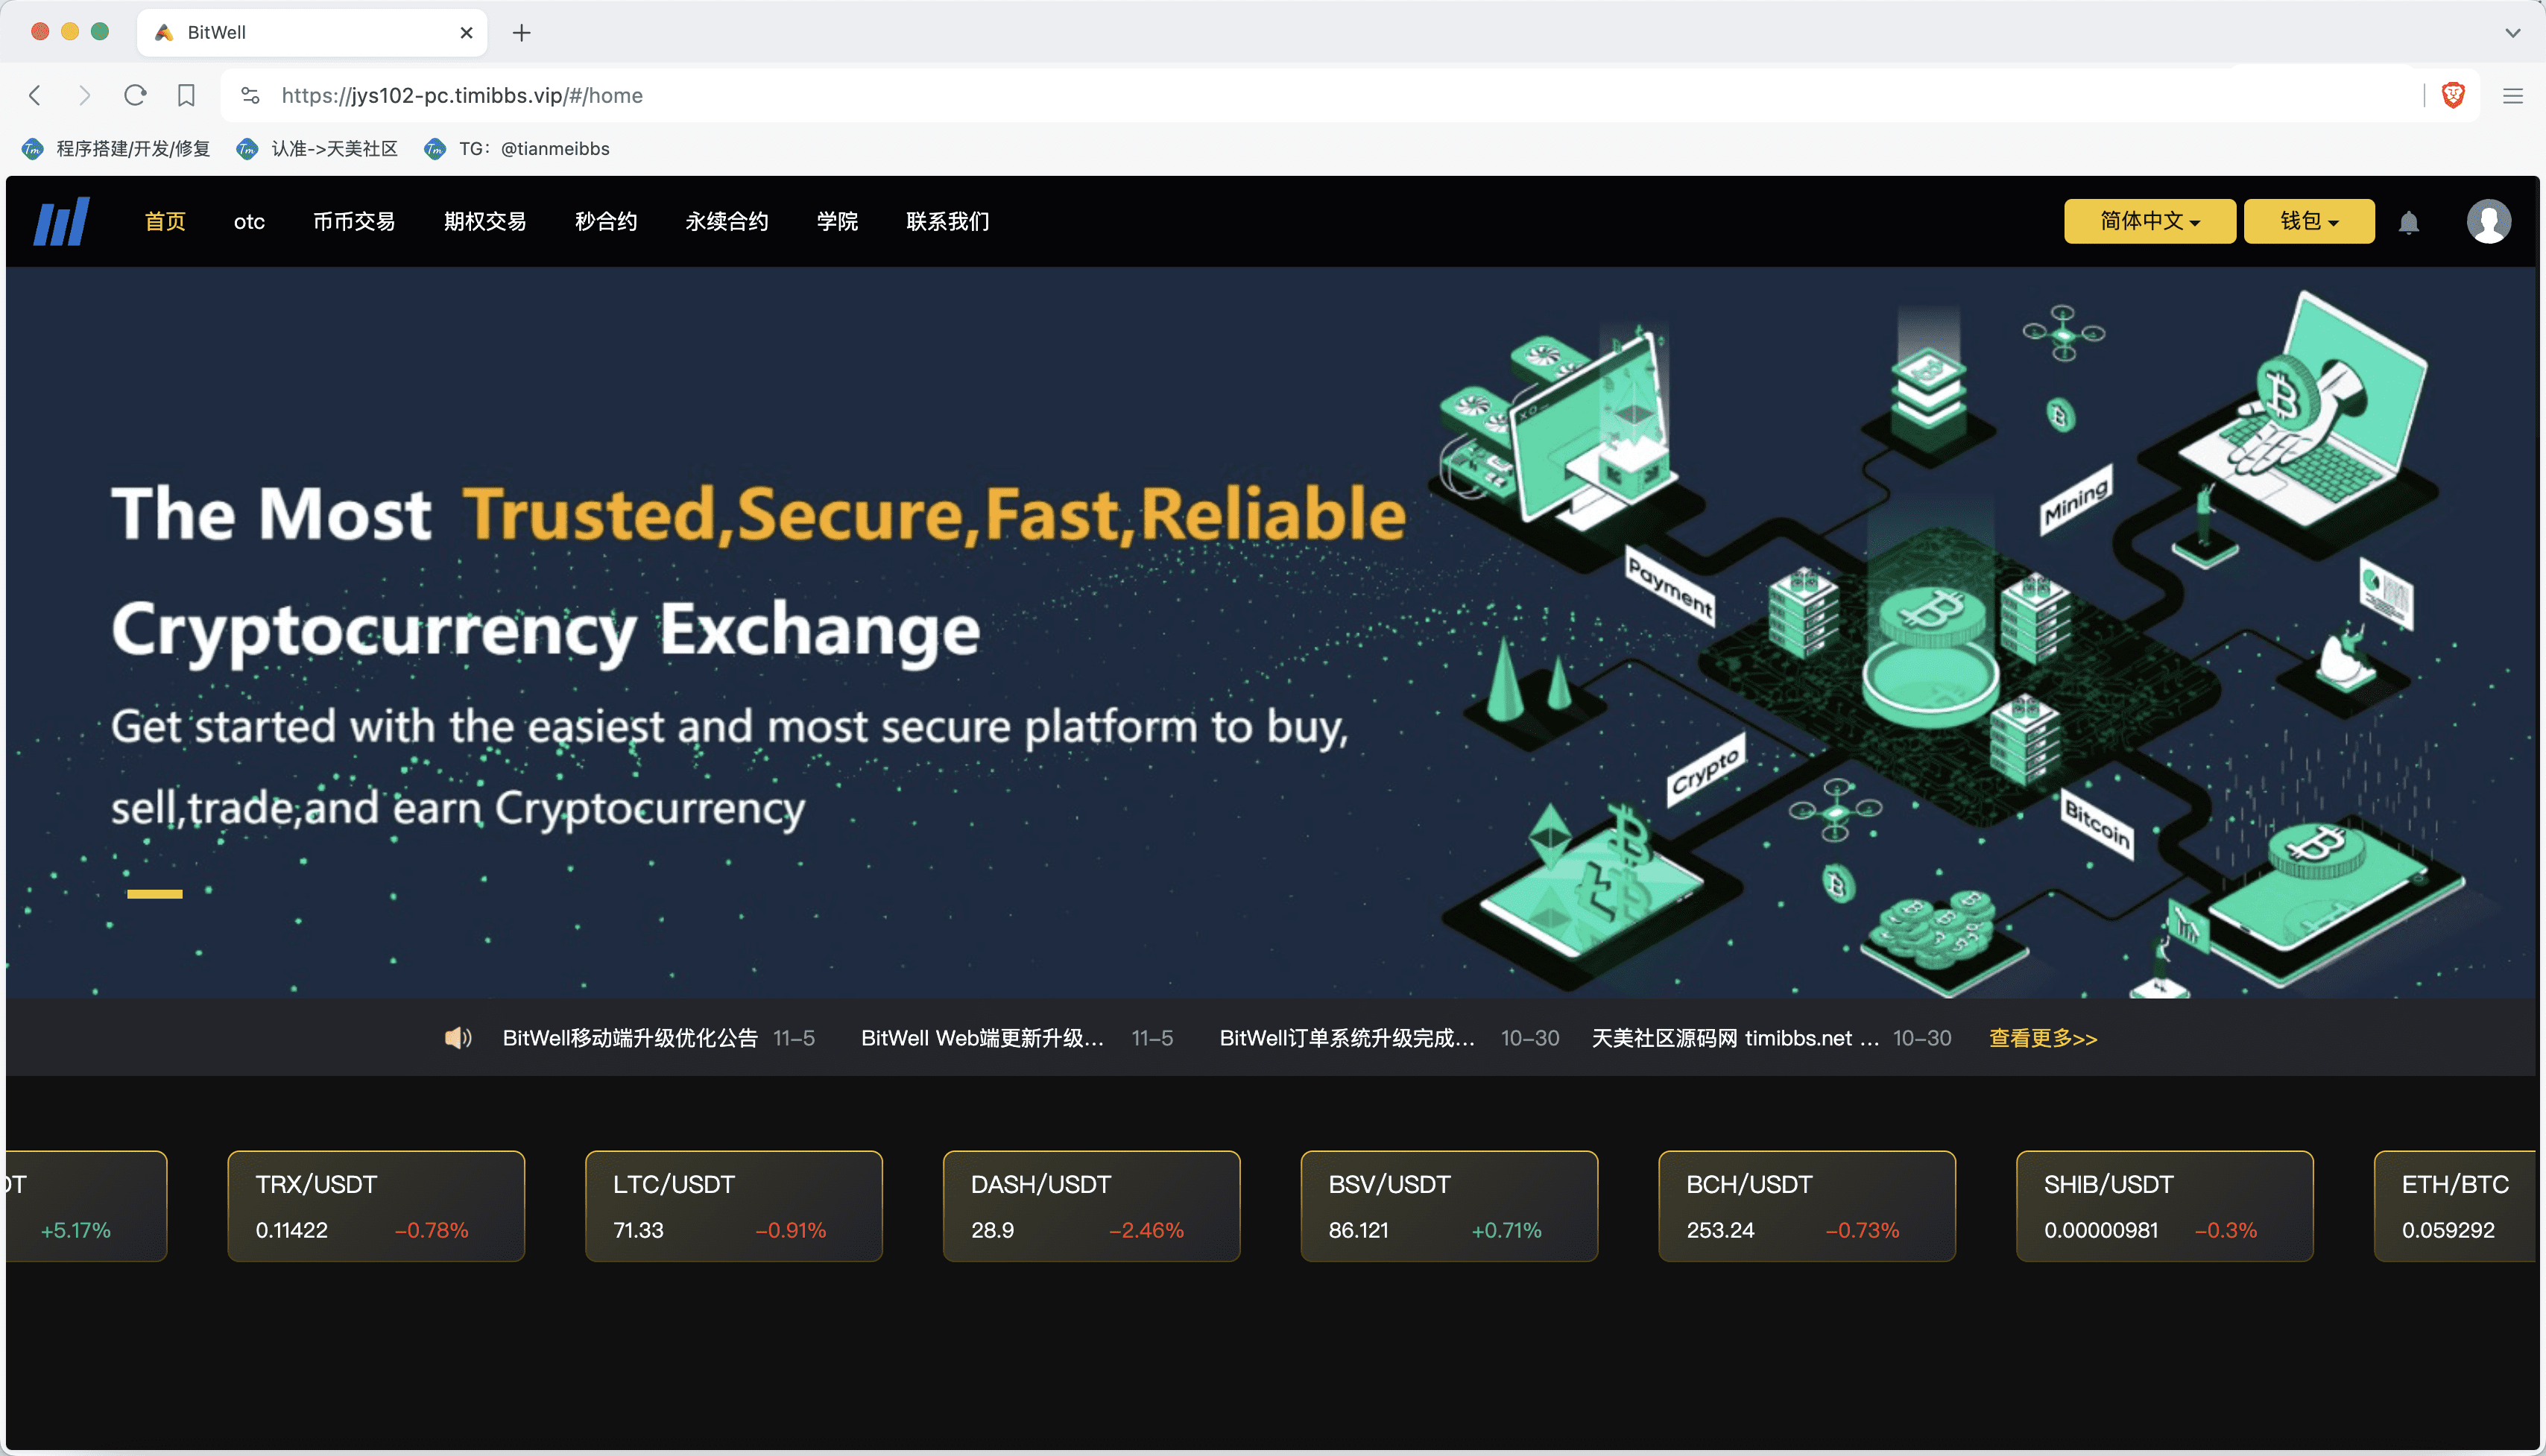Open site settings icon in address bar
The height and width of the screenshot is (1456, 2546).
click(250, 95)
